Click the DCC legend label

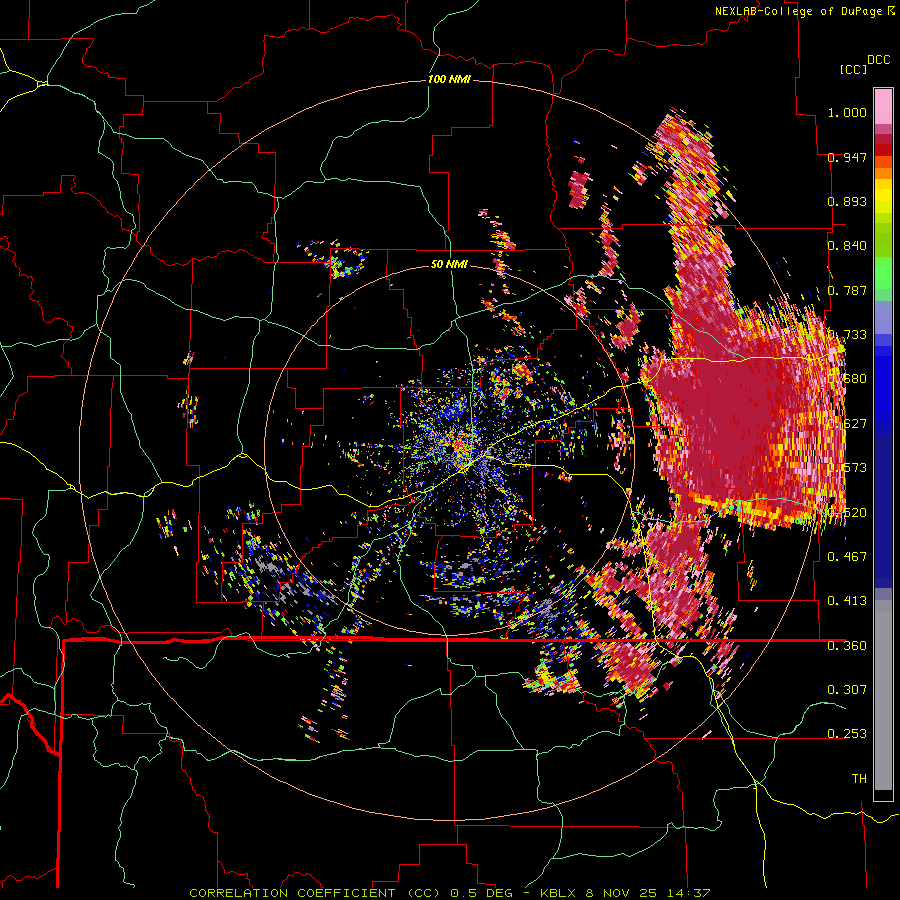(x=878, y=60)
